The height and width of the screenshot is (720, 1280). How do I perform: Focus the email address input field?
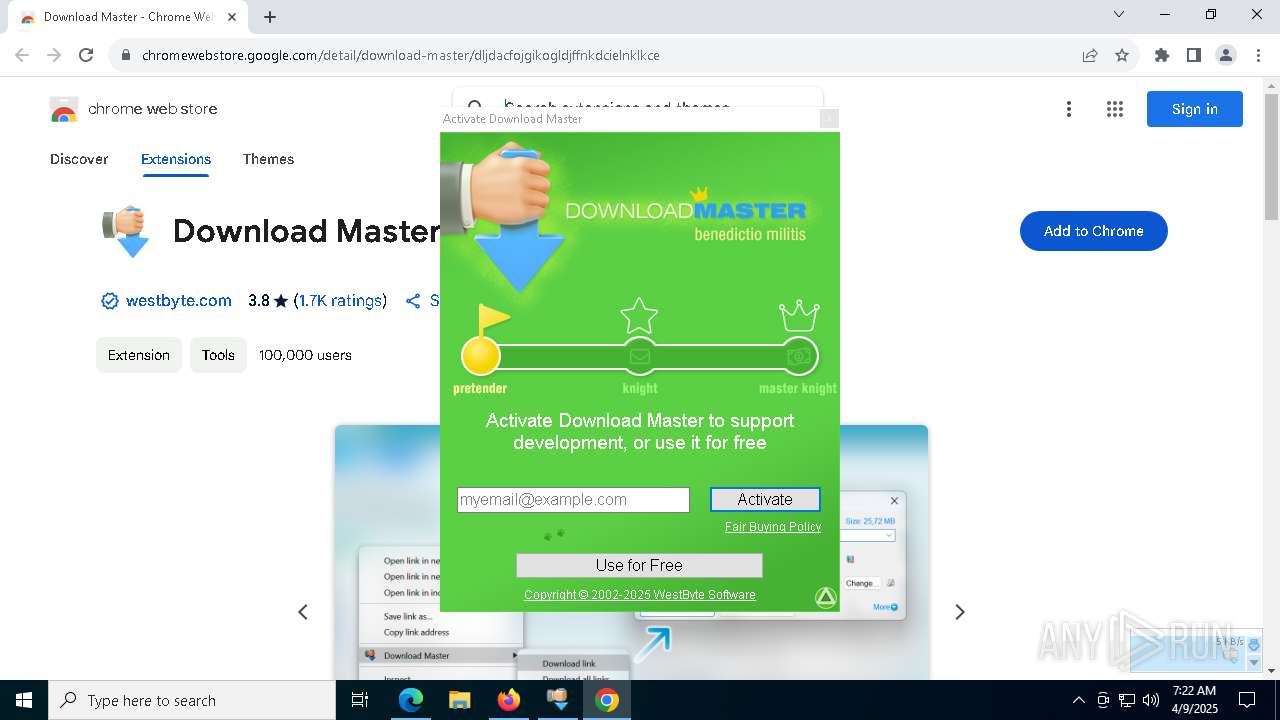pos(573,500)
